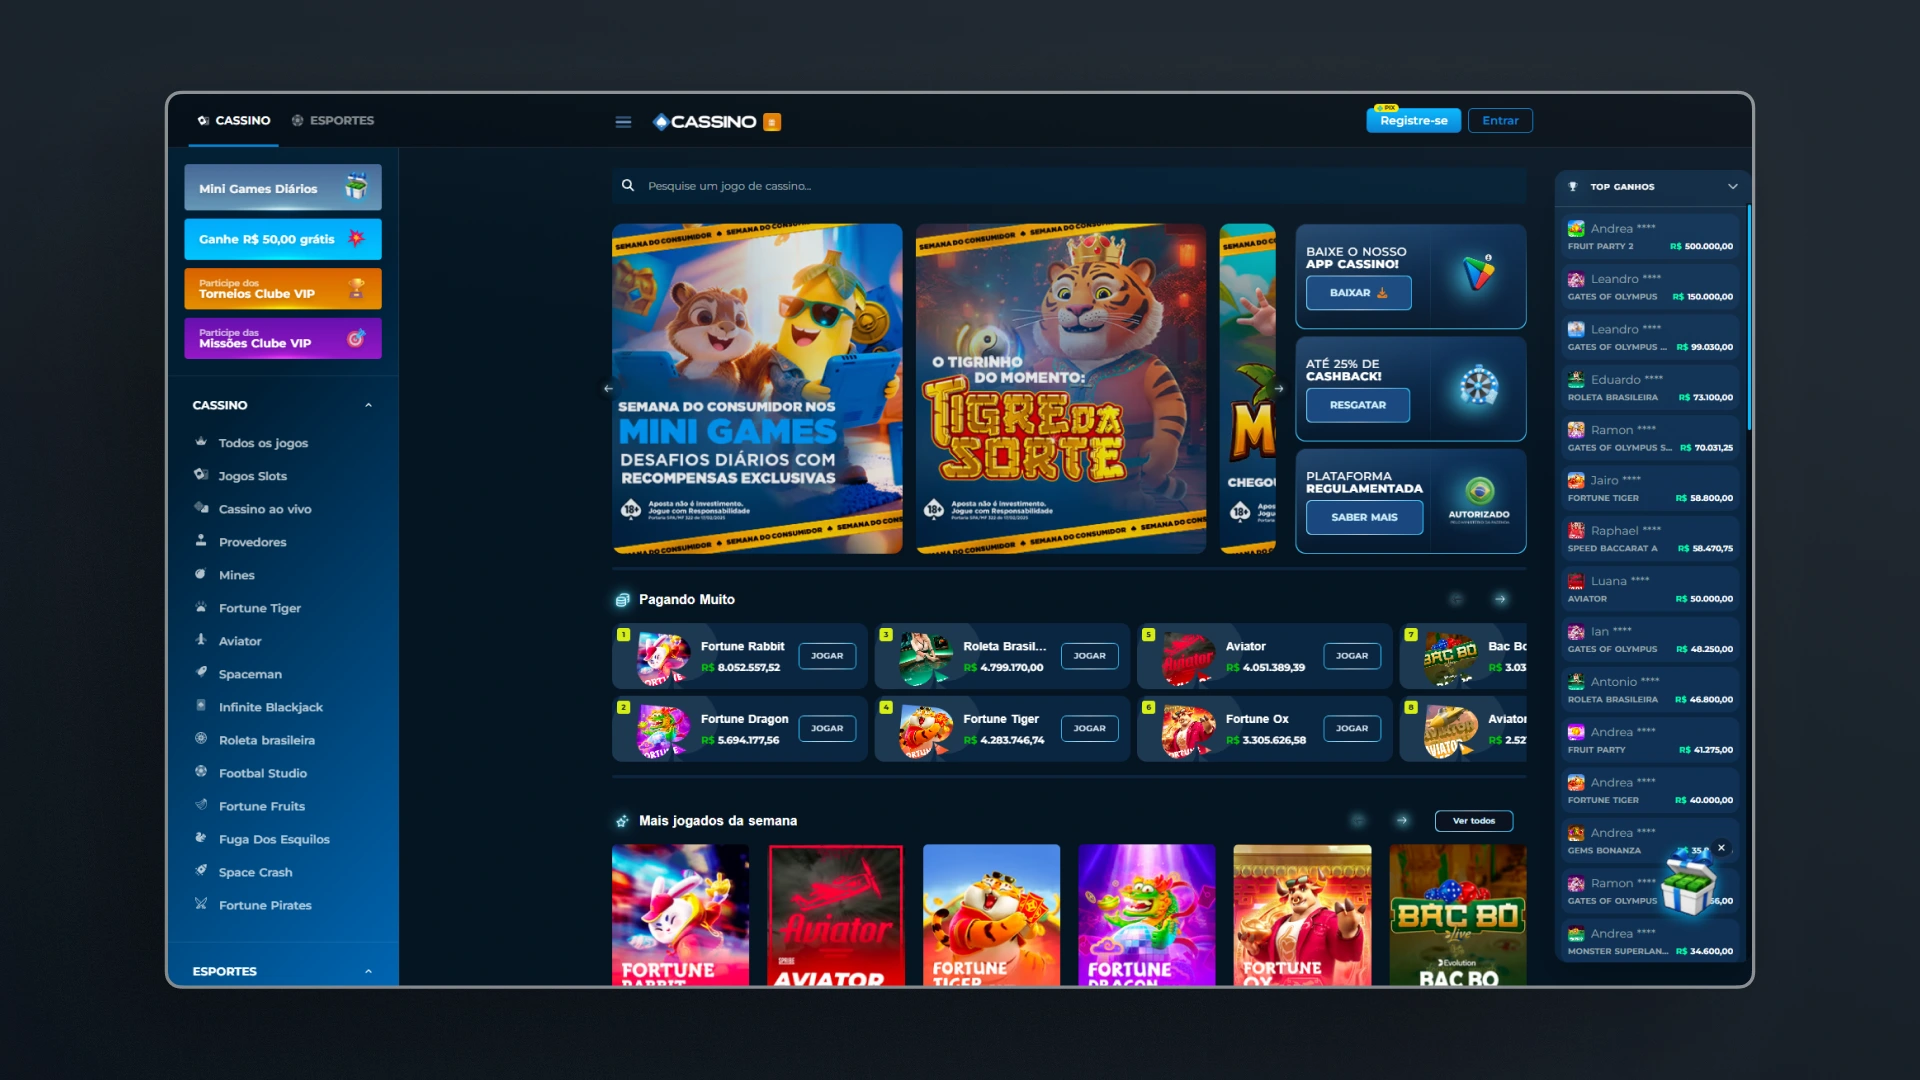The image size is (1920, 1080).
Task: Click the Mines sidebar icon
Action: pyautogui.click(x=200, y=574)
